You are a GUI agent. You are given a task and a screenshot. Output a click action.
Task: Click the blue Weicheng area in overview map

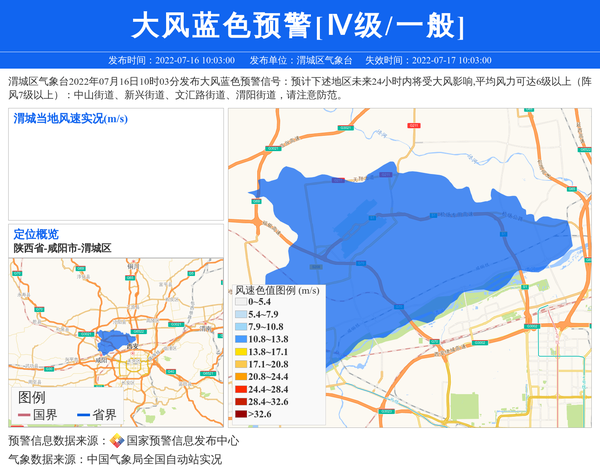115,342
